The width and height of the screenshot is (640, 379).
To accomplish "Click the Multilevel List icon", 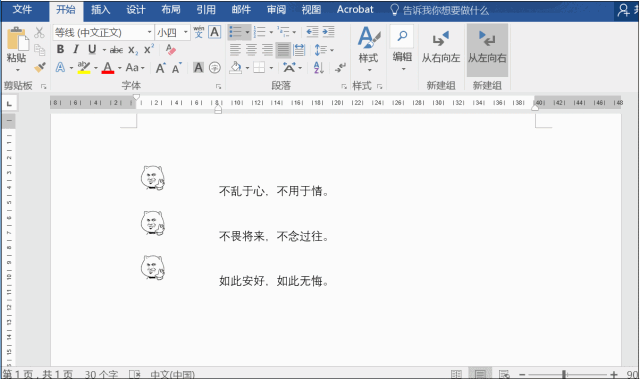I will pyautogui.click(x=283, y=32).
